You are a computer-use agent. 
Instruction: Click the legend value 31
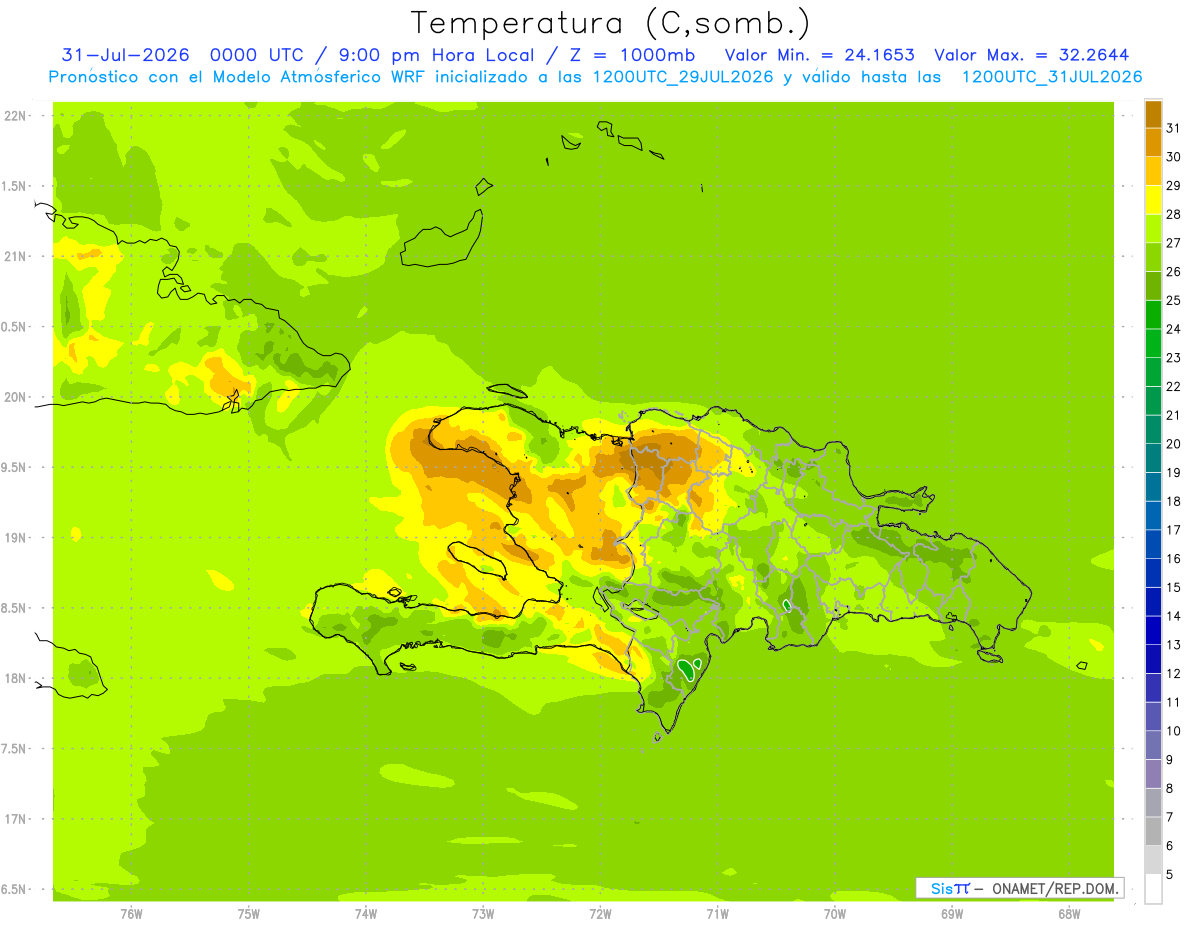tap(1173, 127)
